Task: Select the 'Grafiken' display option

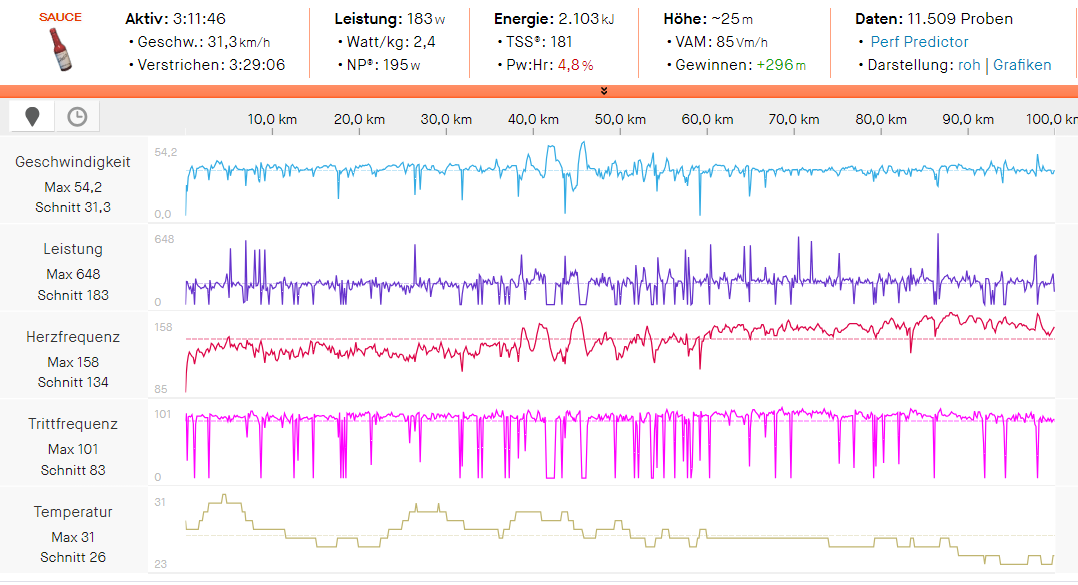Action: coord(1022,65)
